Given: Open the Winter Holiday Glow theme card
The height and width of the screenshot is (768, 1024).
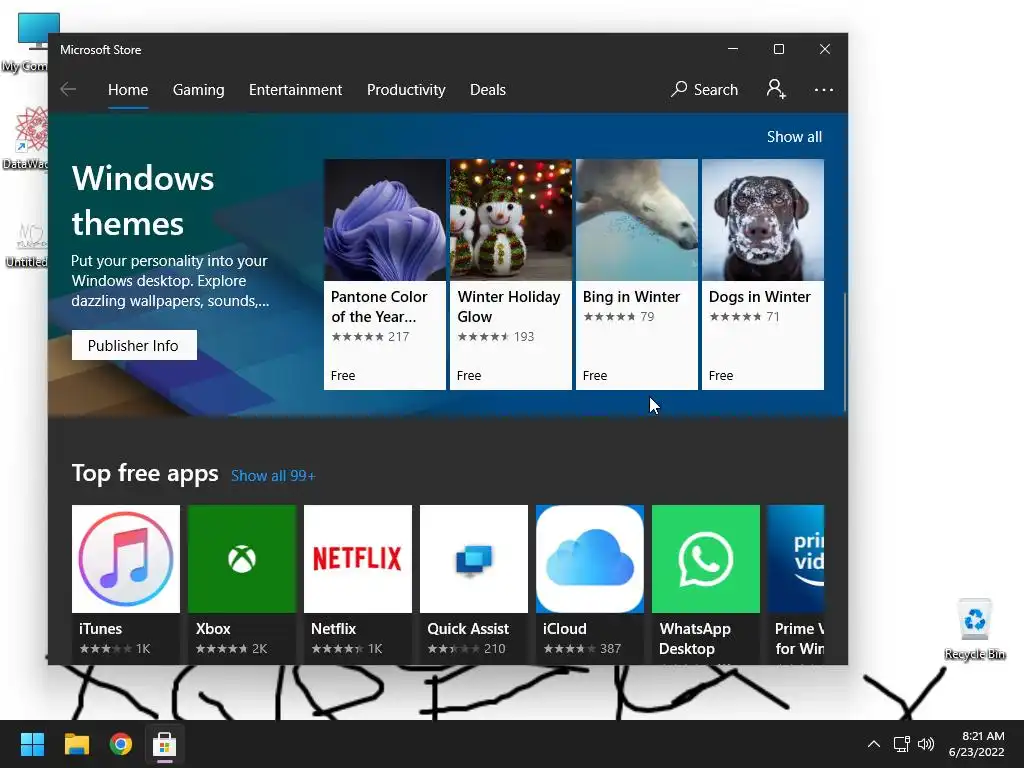Looking at the screenshot, I should [x=511, y=274].
